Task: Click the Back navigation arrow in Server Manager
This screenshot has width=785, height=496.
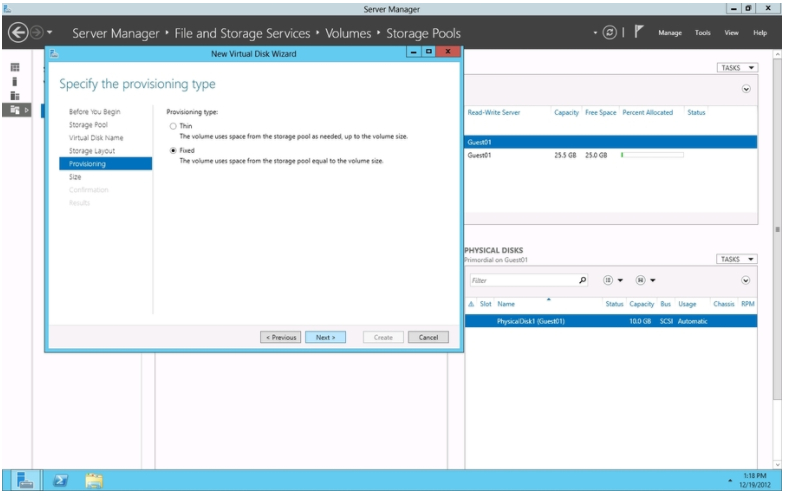Action: (18, 33)
